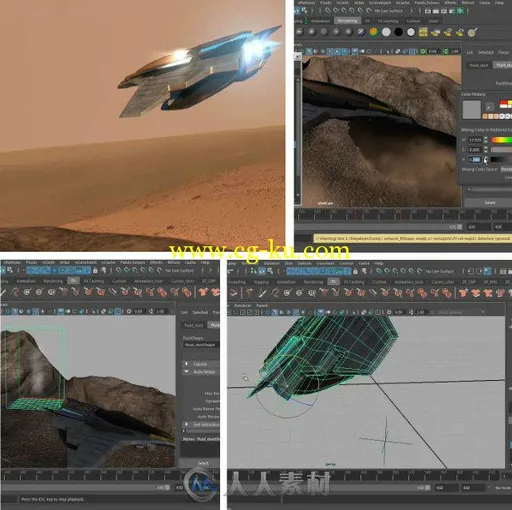Click the leftmost book-like icon, bottom-right shelf

coord(233,293)
